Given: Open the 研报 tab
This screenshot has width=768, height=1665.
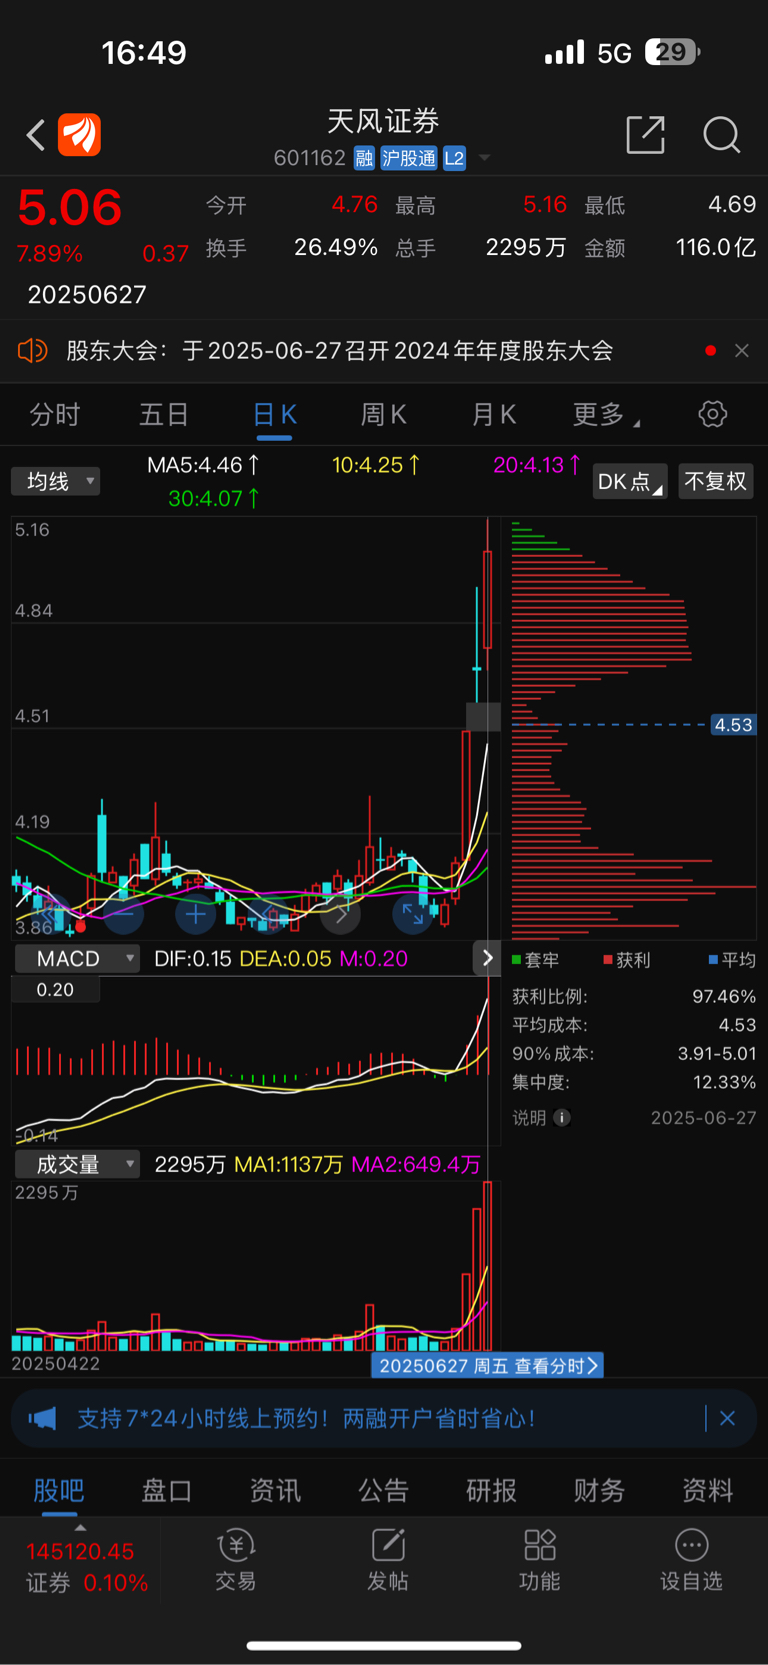Looking at the screenshot, I should (491, 1491).
